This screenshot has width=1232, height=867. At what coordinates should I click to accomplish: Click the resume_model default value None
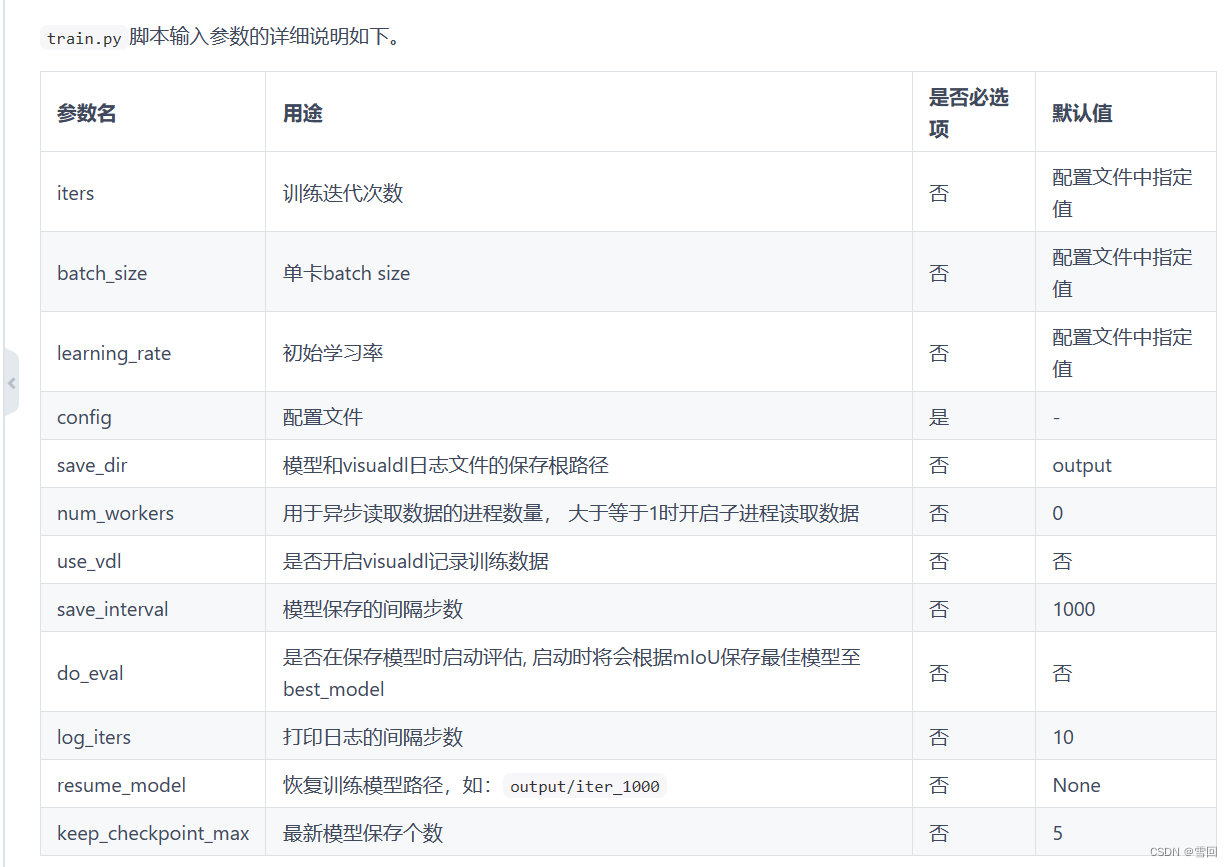1074,785
